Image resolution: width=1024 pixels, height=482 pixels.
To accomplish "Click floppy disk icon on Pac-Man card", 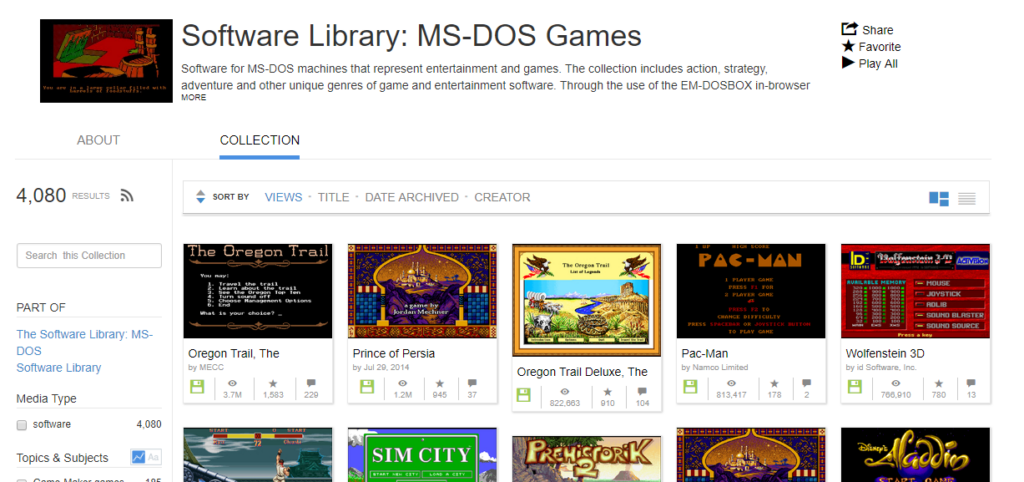I will coord(690,387).
